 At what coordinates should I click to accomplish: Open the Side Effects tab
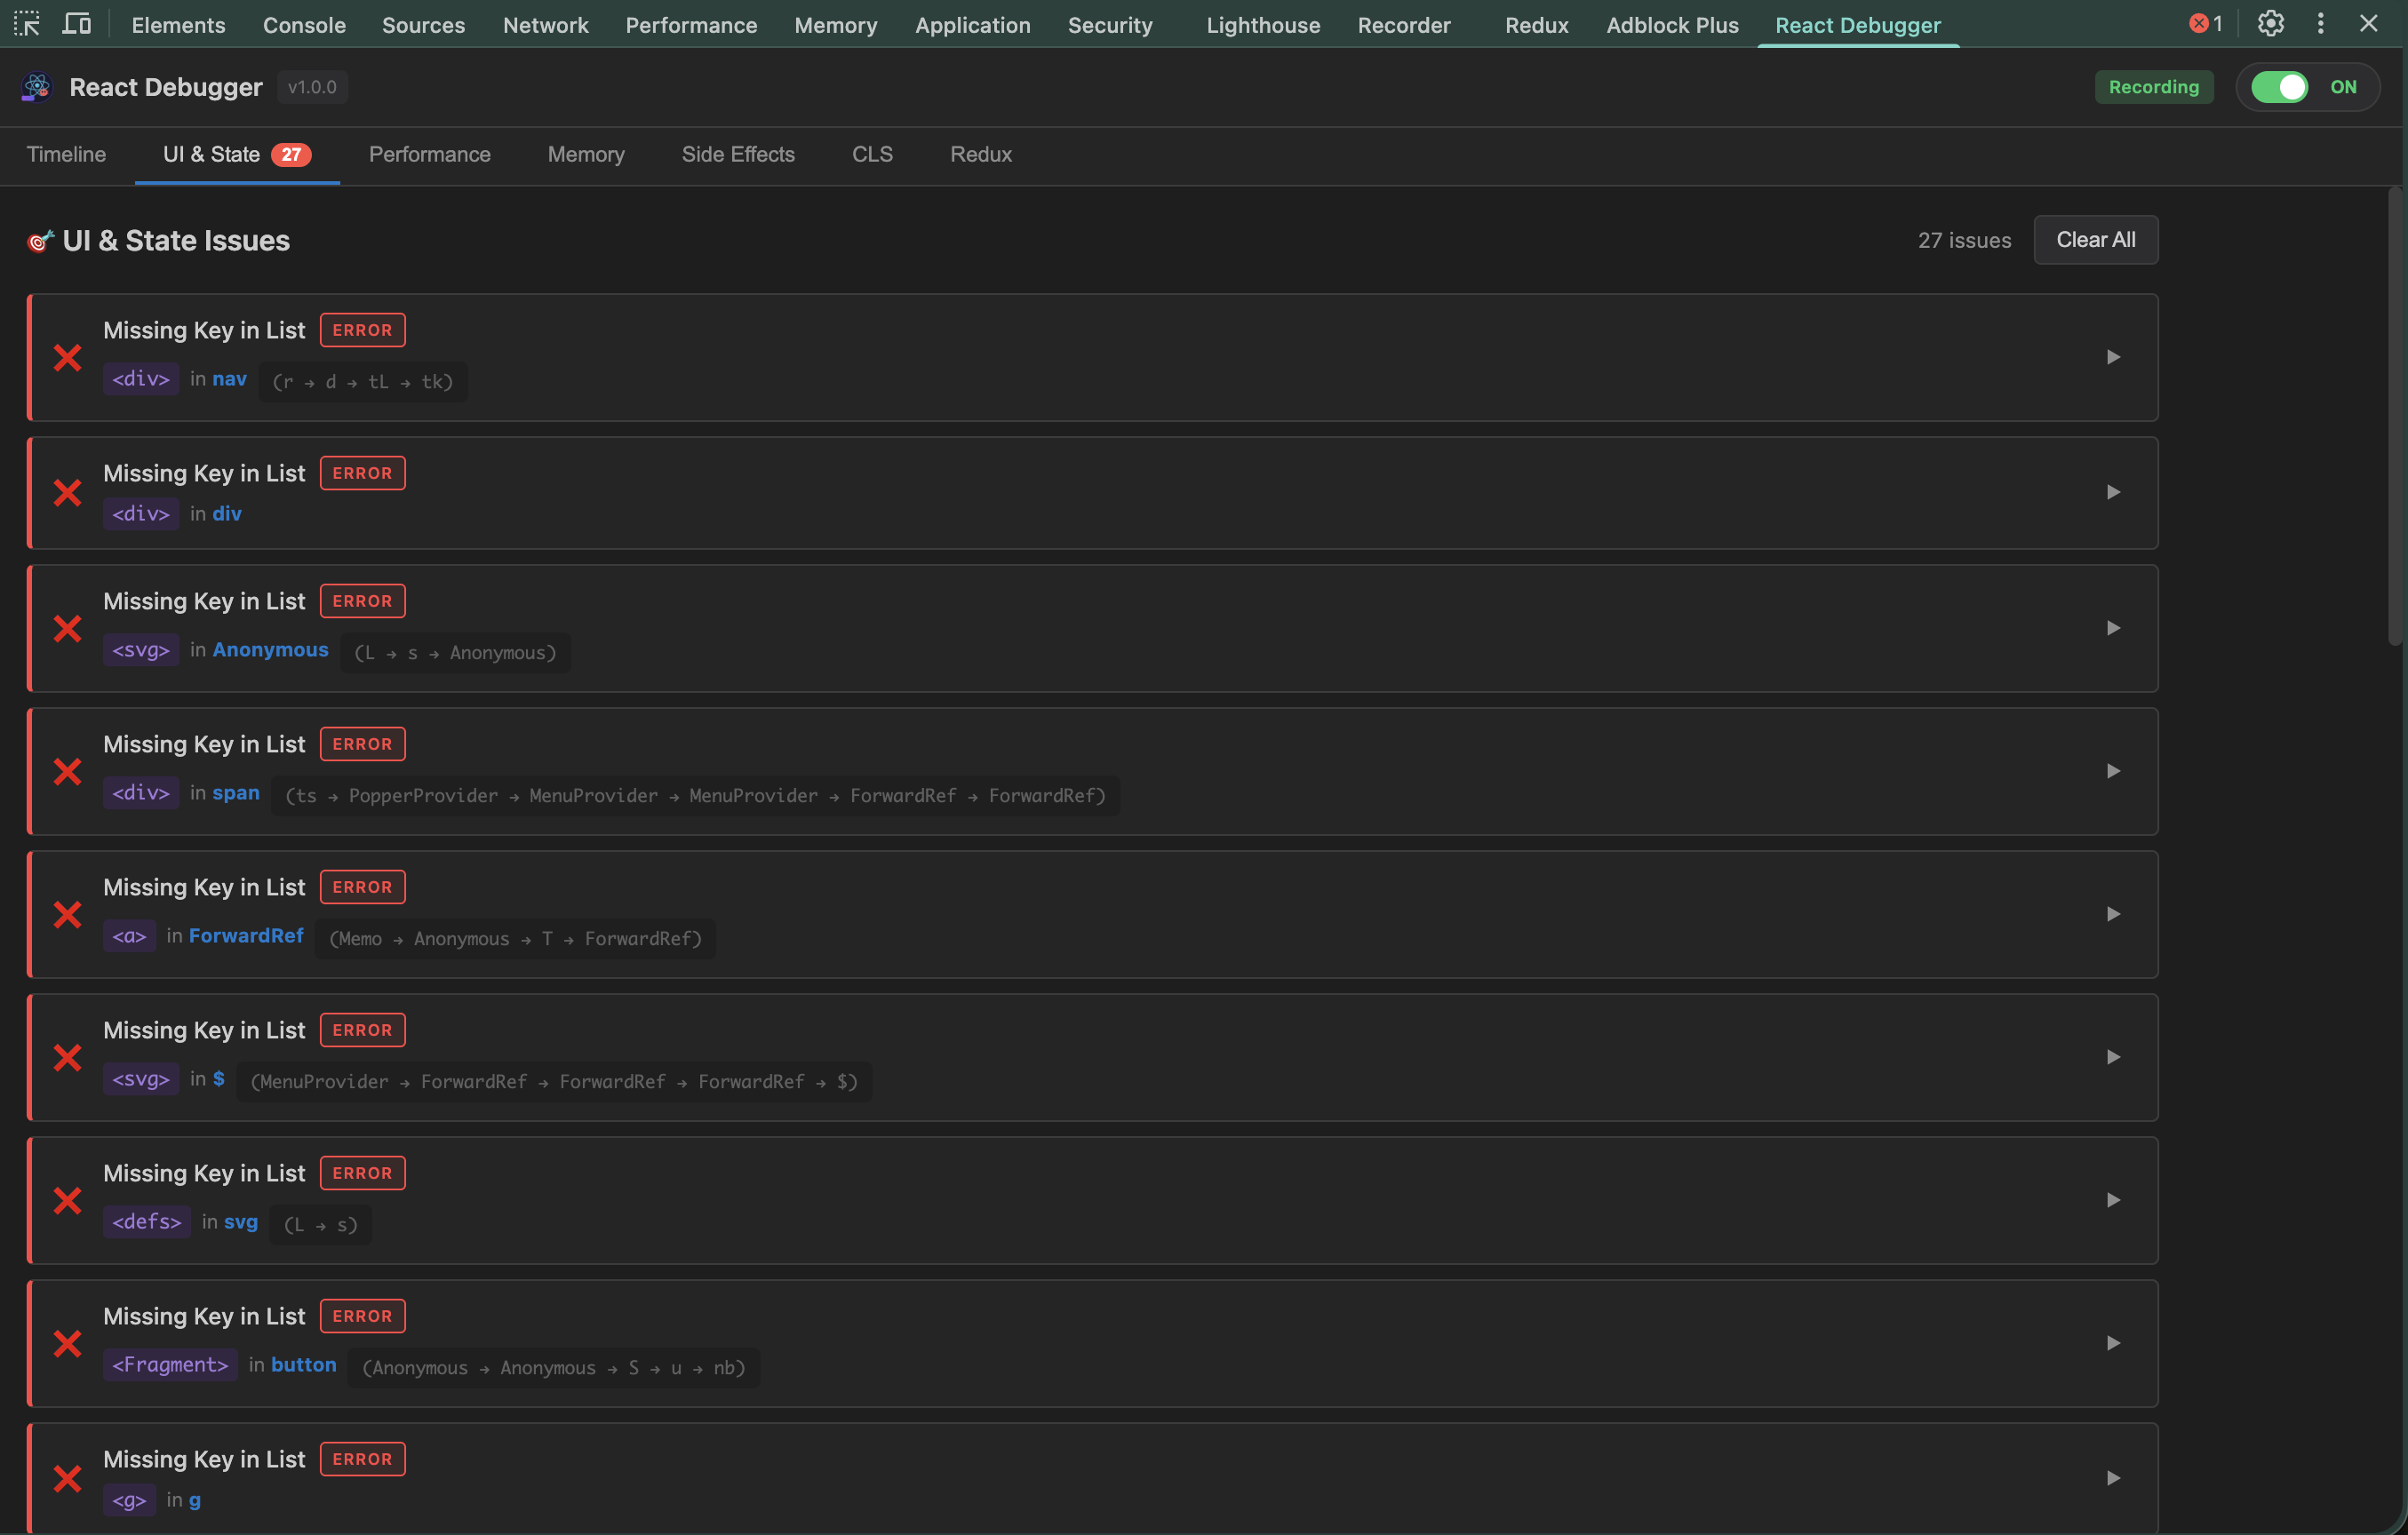tap(738, 155)
